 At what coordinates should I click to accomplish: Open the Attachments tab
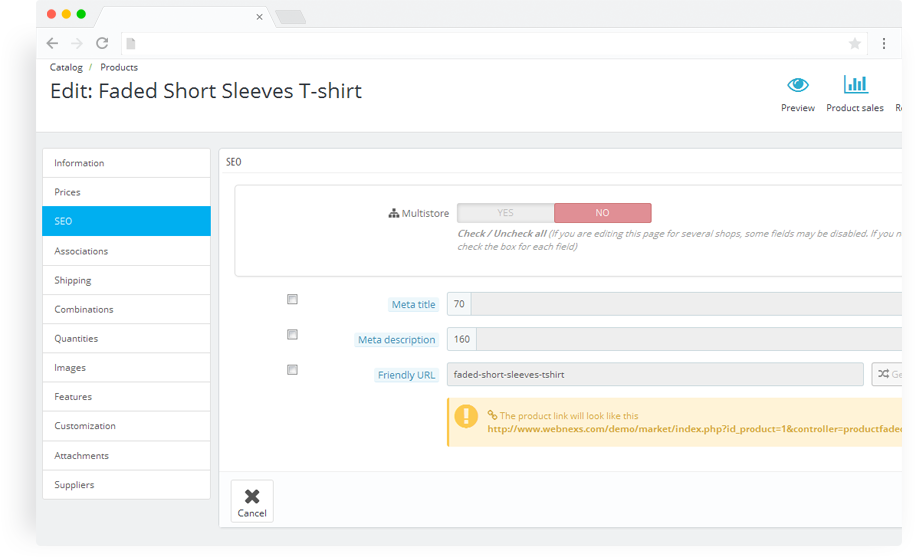[126, 456]
